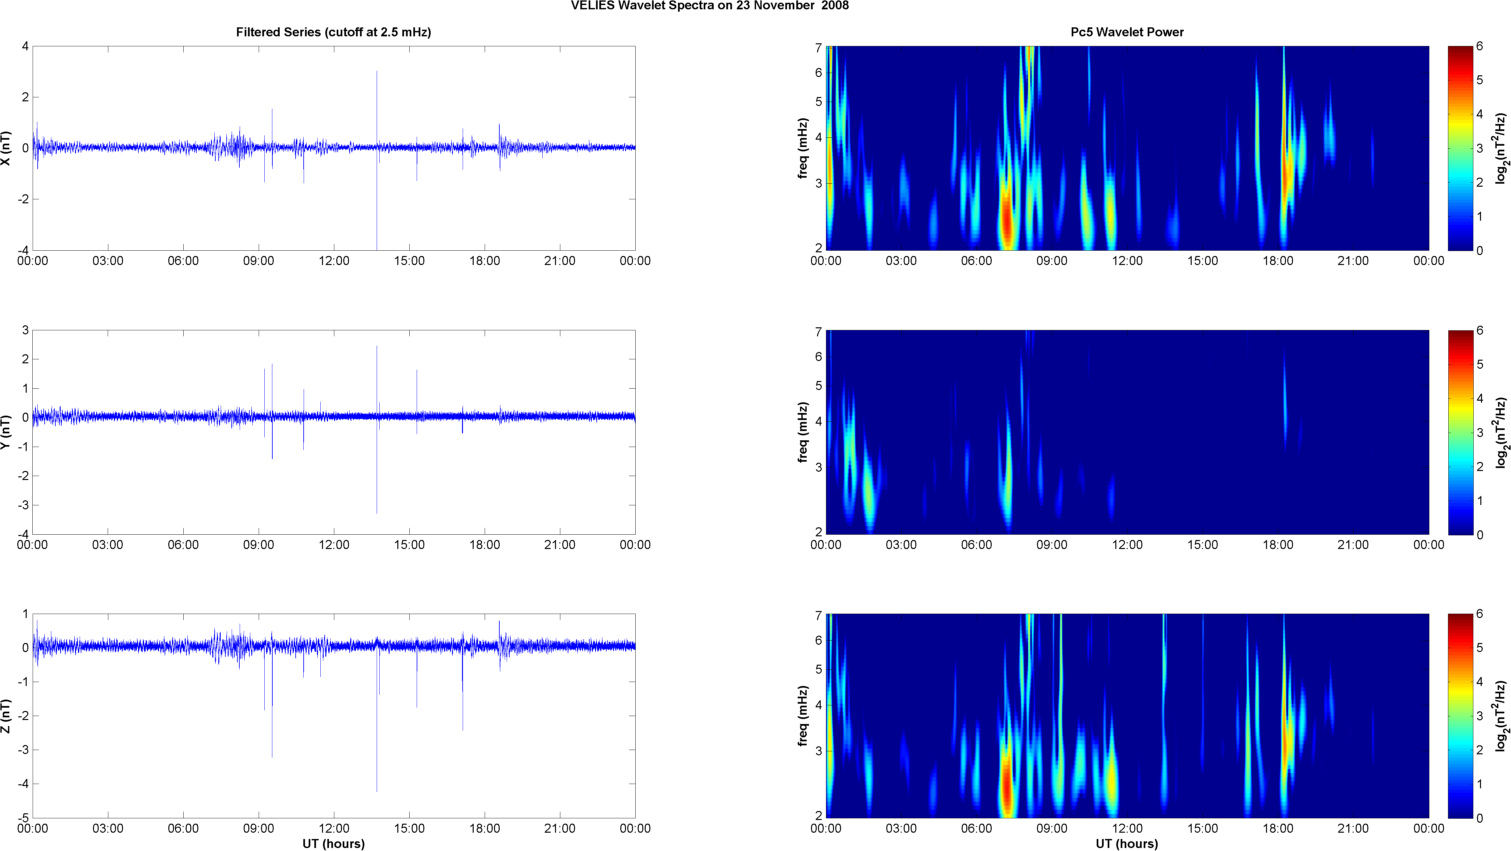This screenshot has height=851, width=1511.
Task: Select the Y component filtered series plot
Action: tap(334, 432)
